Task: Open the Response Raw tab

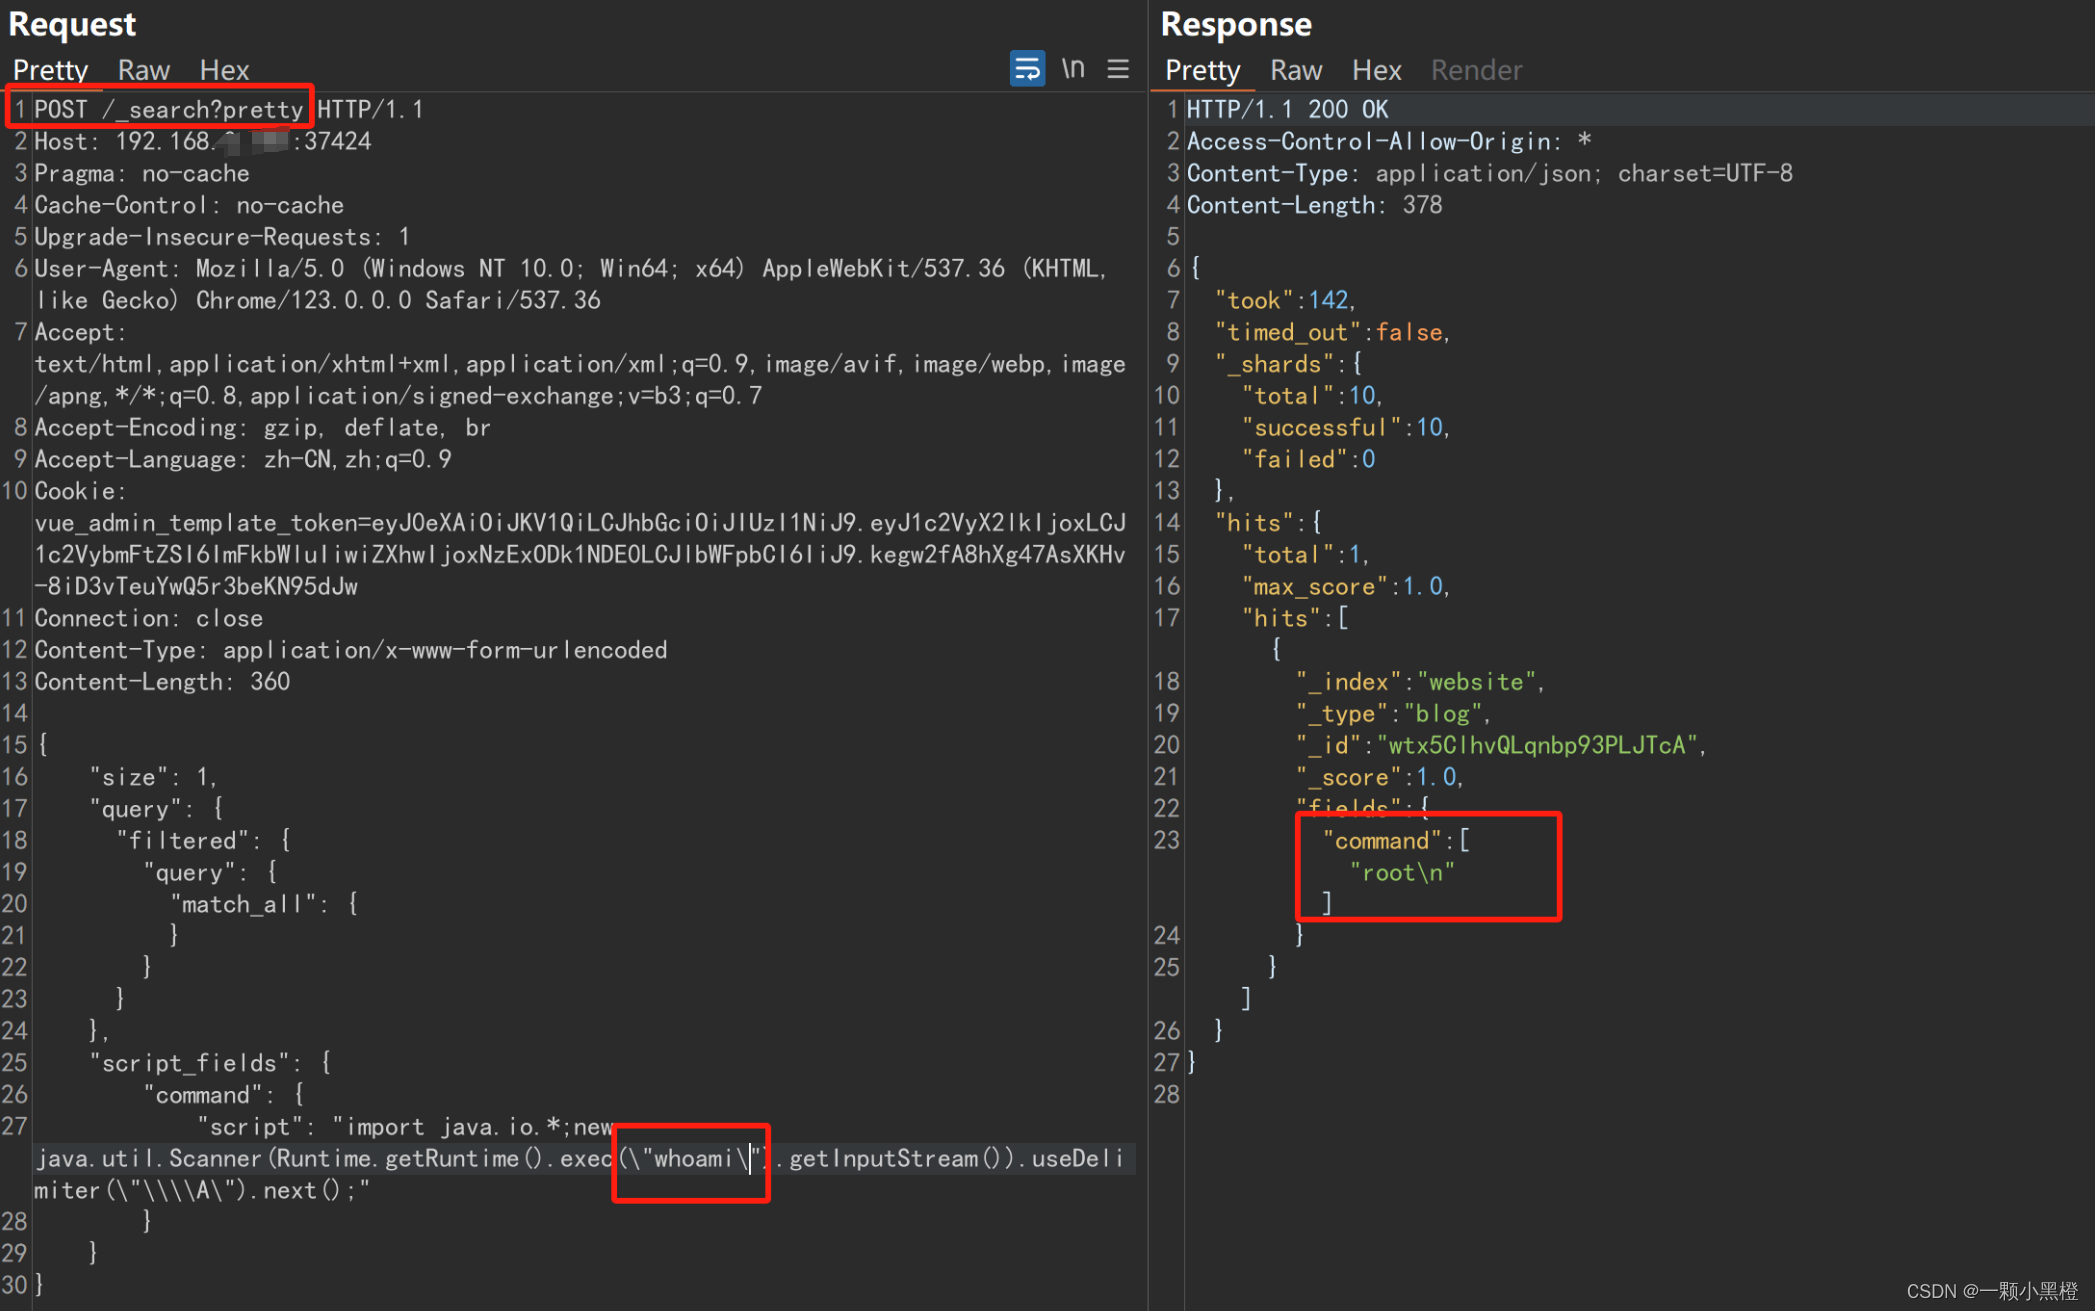Action: 1295,70
